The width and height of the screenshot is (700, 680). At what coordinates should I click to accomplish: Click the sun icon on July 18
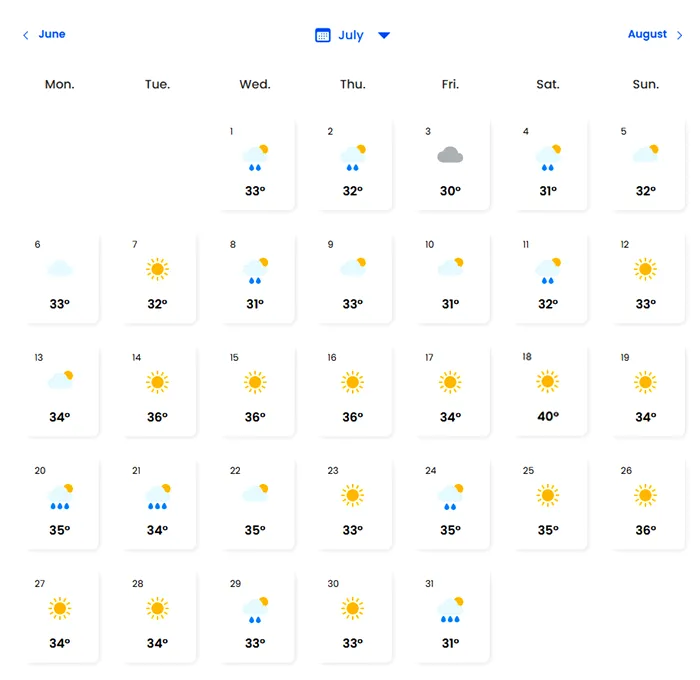547,381
